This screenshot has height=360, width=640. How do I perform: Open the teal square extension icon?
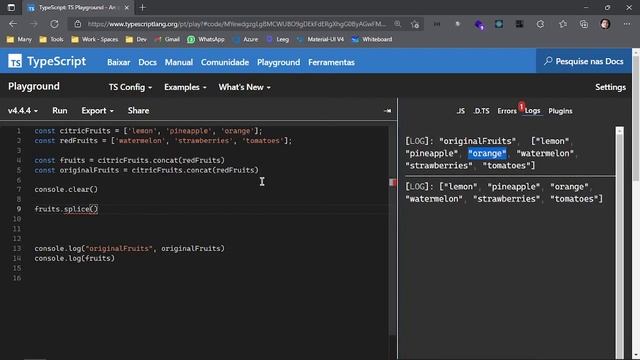point(499,24)
